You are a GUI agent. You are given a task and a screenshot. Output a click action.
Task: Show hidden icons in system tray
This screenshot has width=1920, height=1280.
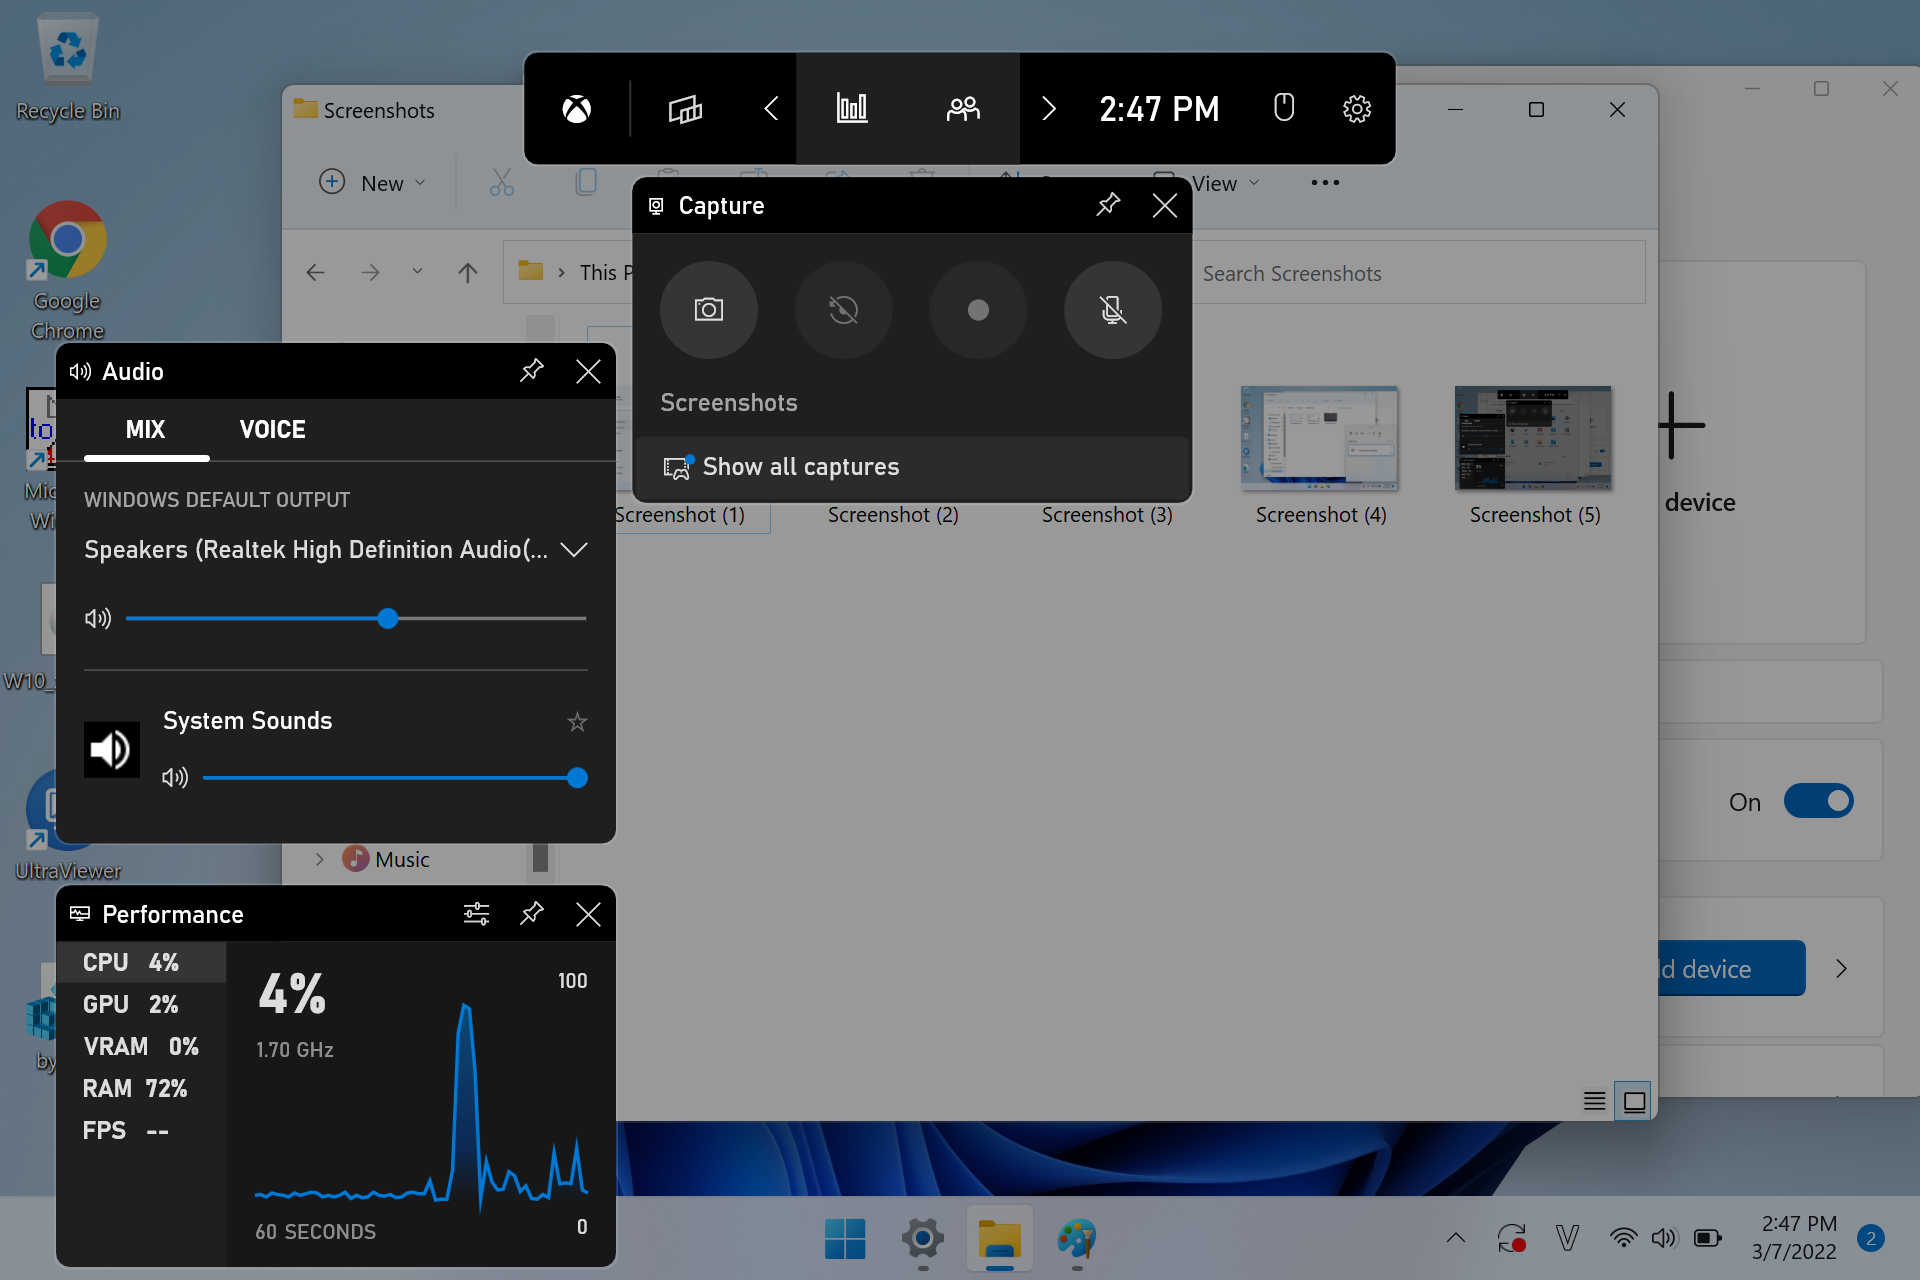click(1456, 1238)
